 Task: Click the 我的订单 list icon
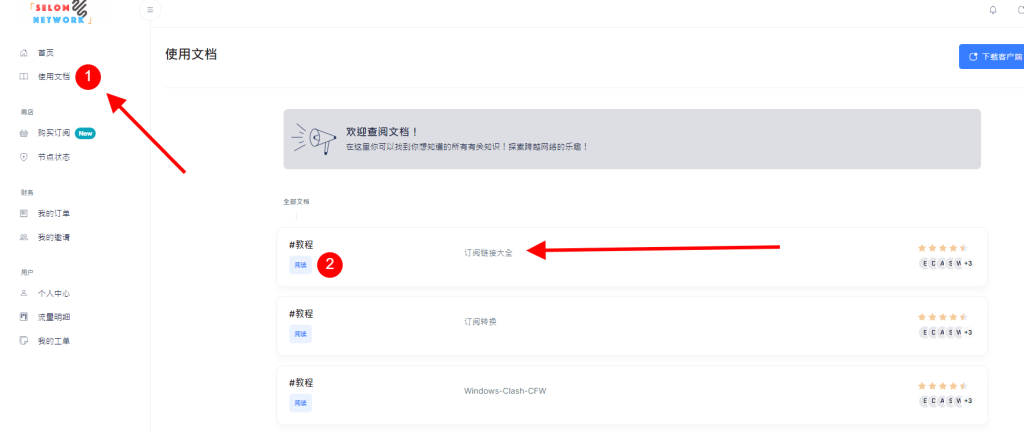tap(24, 213)
